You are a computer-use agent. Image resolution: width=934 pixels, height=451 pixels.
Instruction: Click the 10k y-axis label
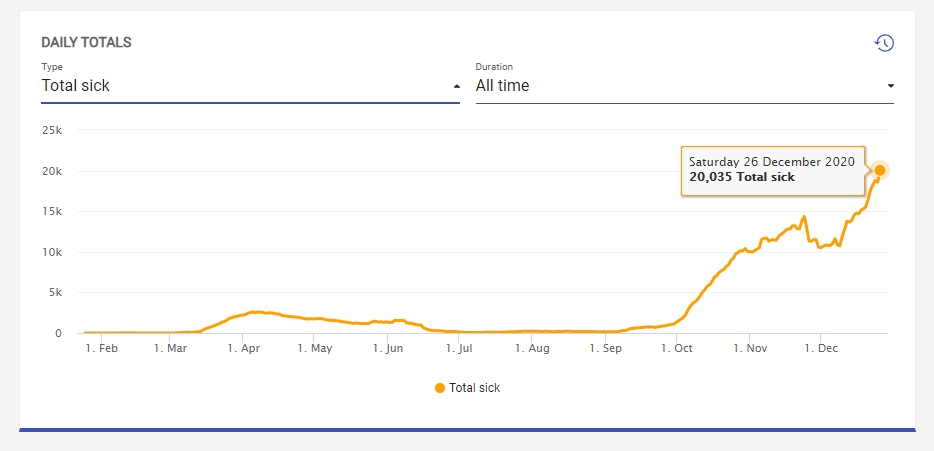(51, 252)
